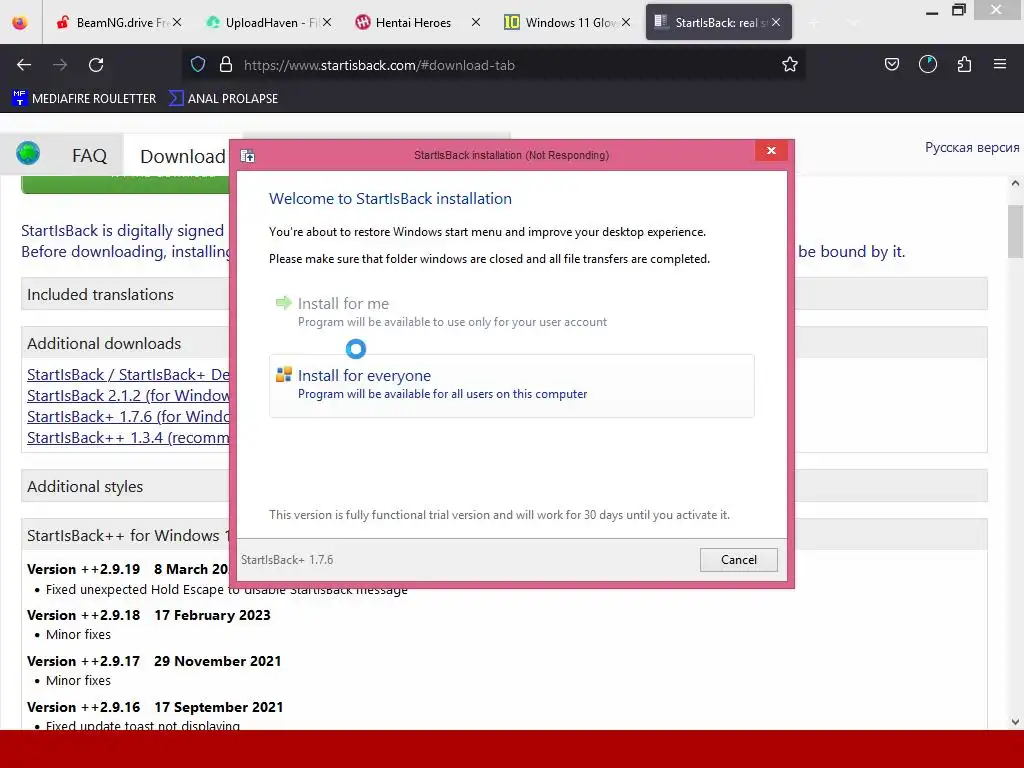
Task: Click the Firefox logo icon in tab bar
Action: click(20, 22)
